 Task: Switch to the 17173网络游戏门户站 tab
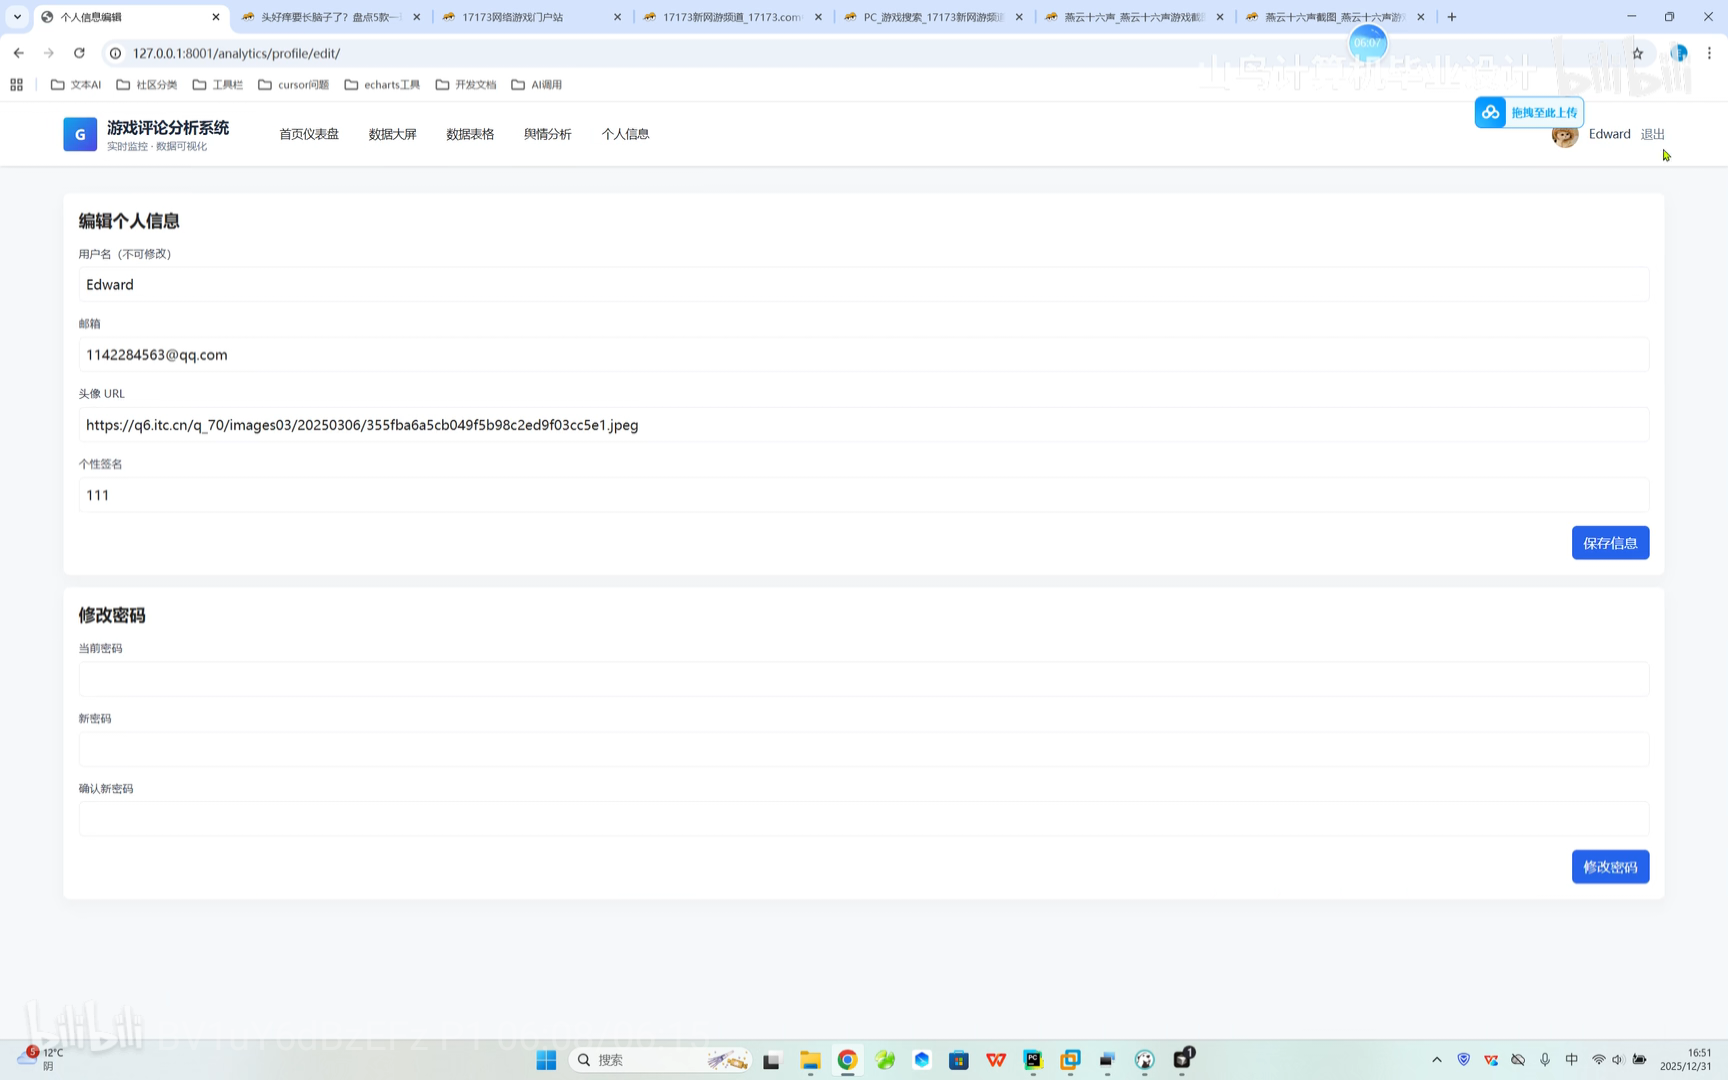click(x=512, y=17)
